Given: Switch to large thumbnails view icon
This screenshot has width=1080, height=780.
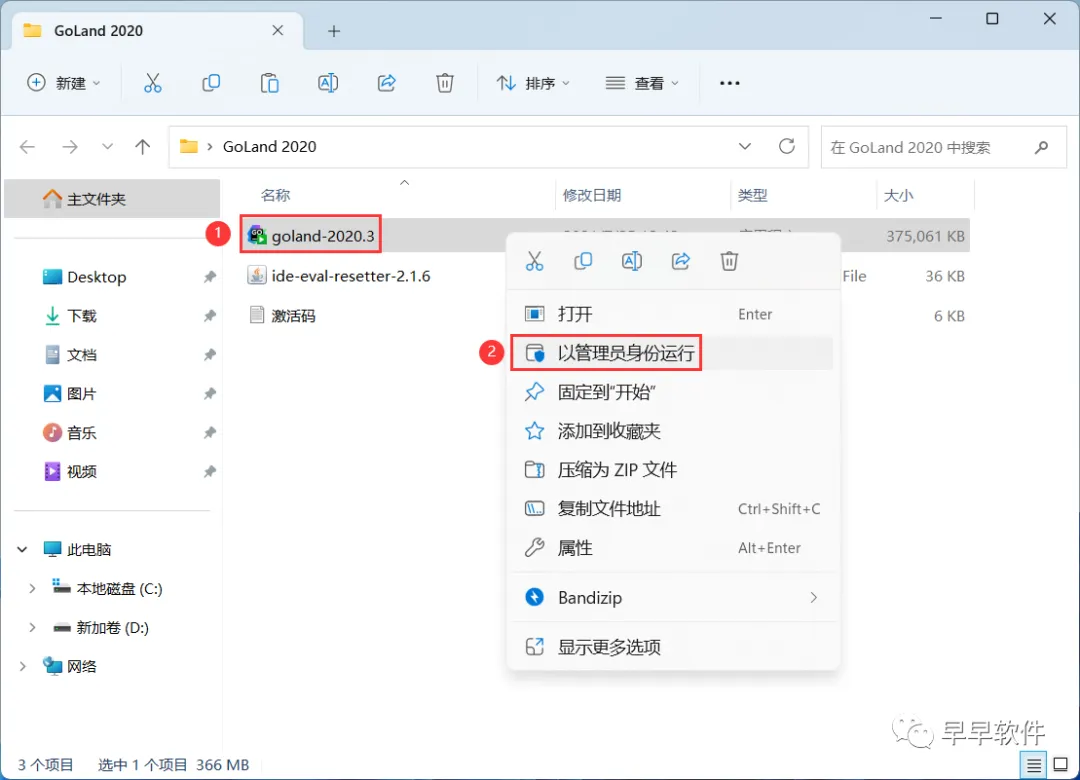Looking at the screenshot, I should pos(1061,764).
